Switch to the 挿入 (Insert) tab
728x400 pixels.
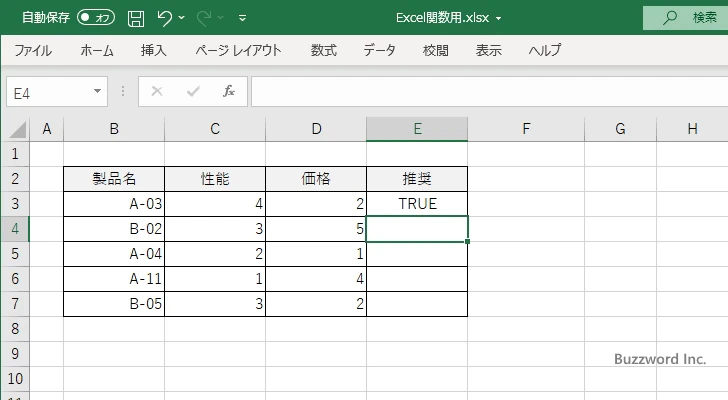(153, 50)
